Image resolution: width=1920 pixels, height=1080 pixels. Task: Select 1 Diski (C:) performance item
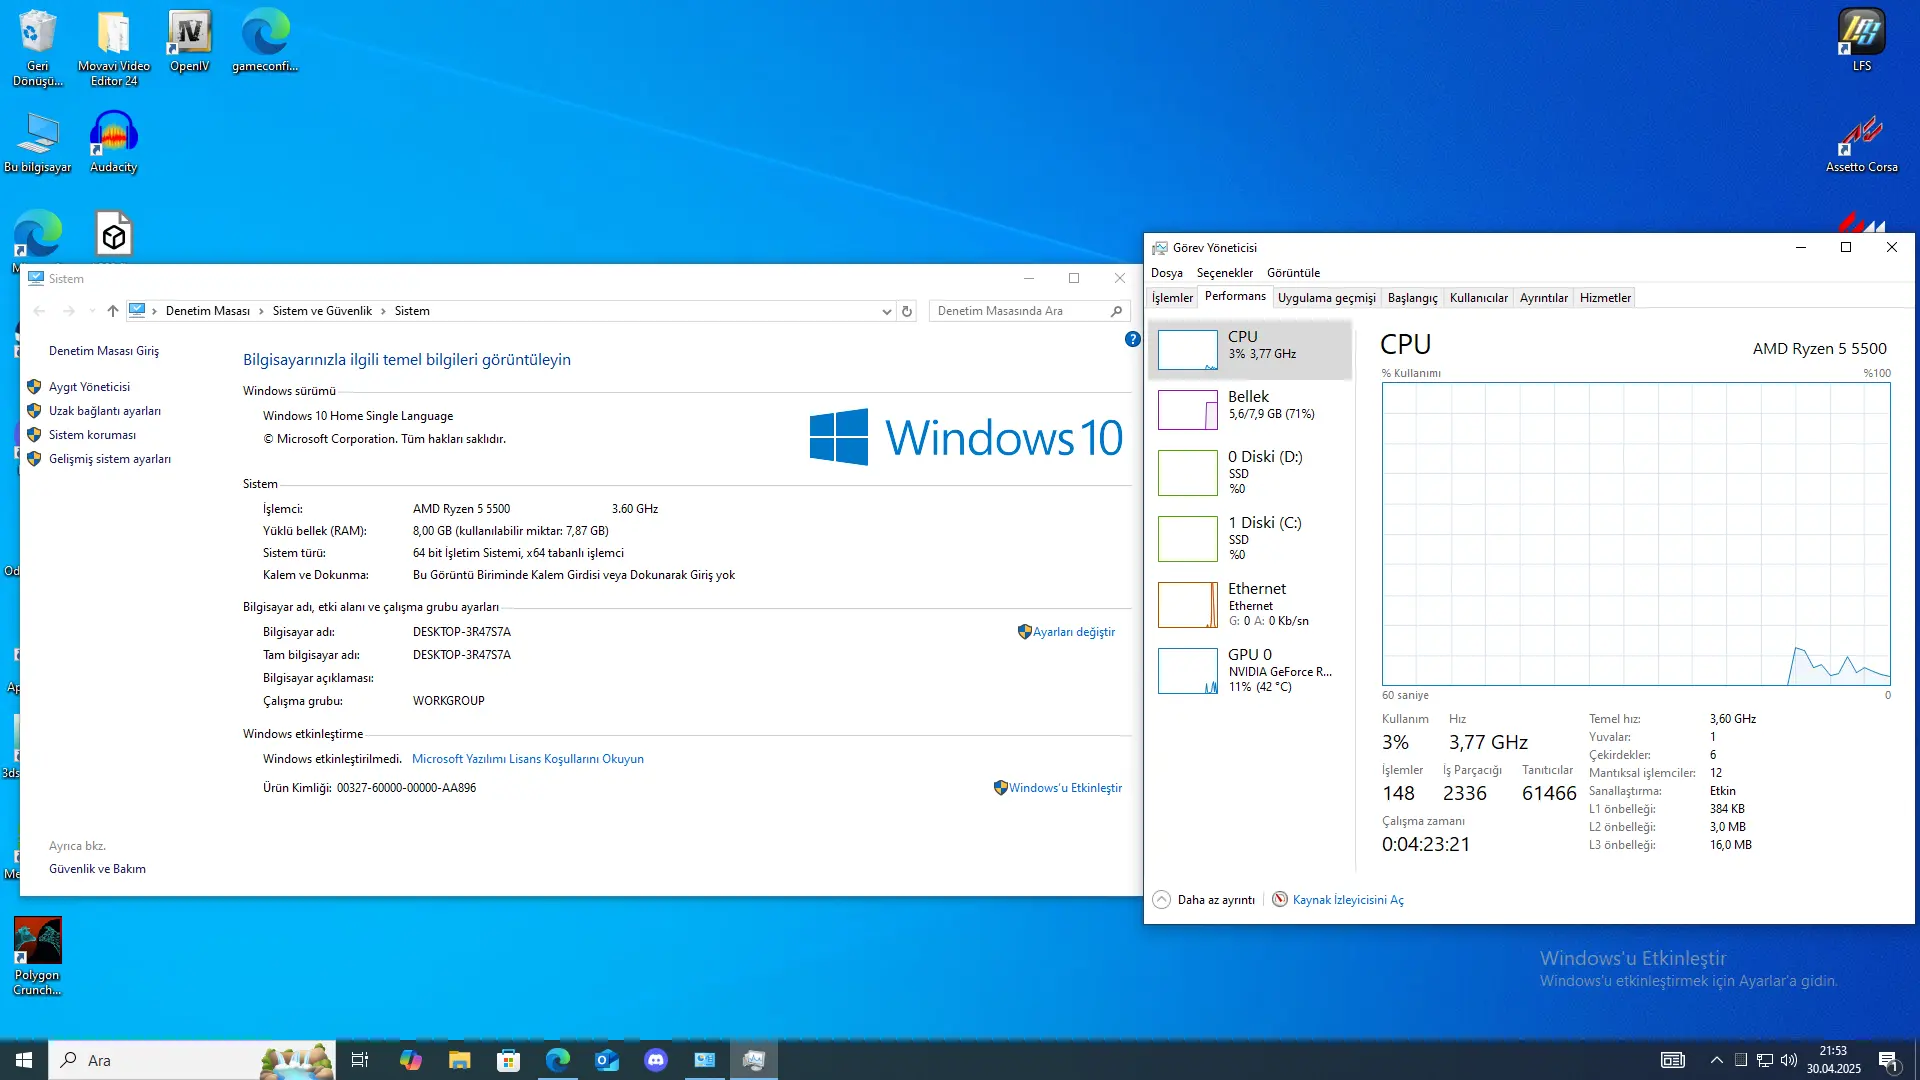pyautogui.click(x=1250, y=538)
